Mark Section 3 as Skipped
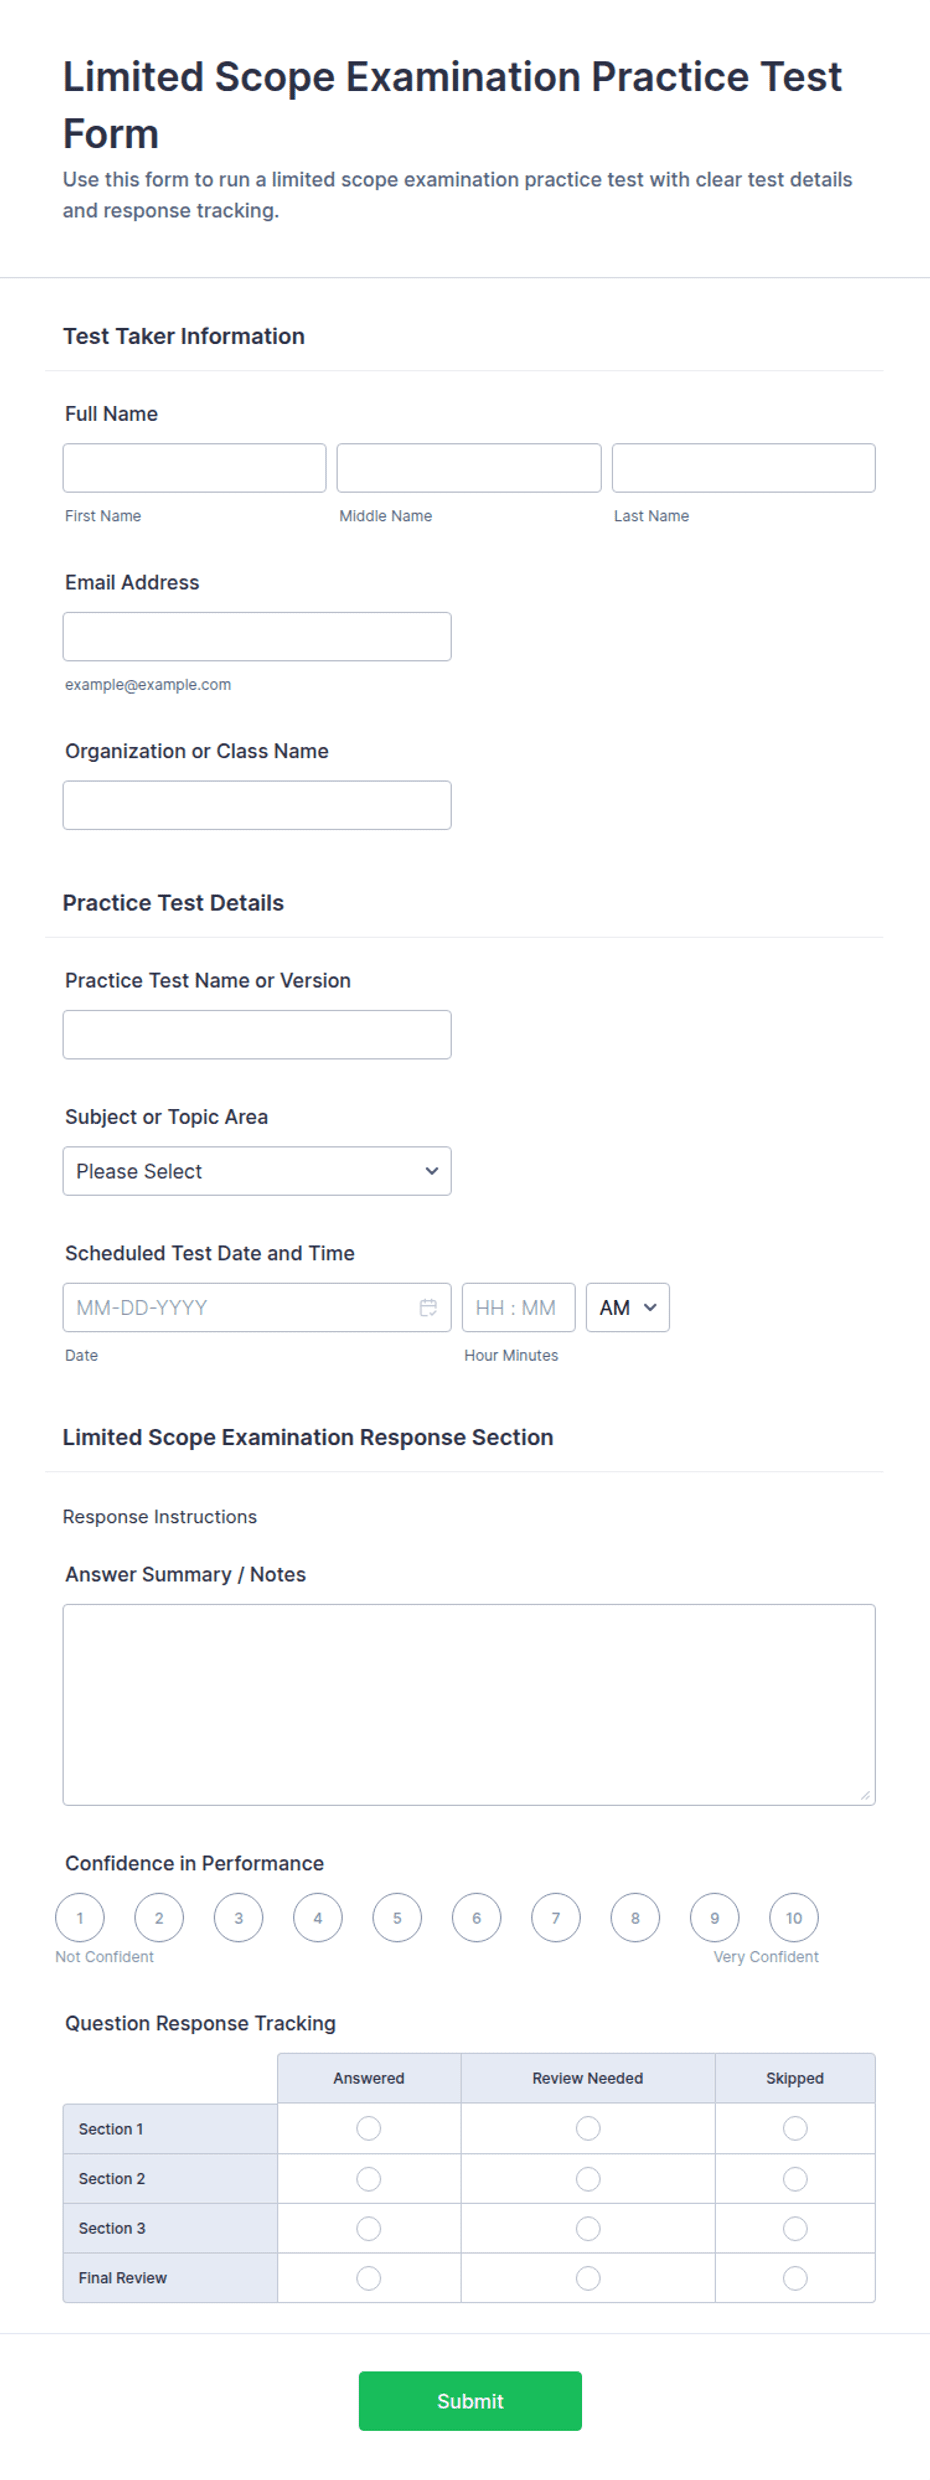This screenshot has width=930, height=2480. click(795, 2228)
